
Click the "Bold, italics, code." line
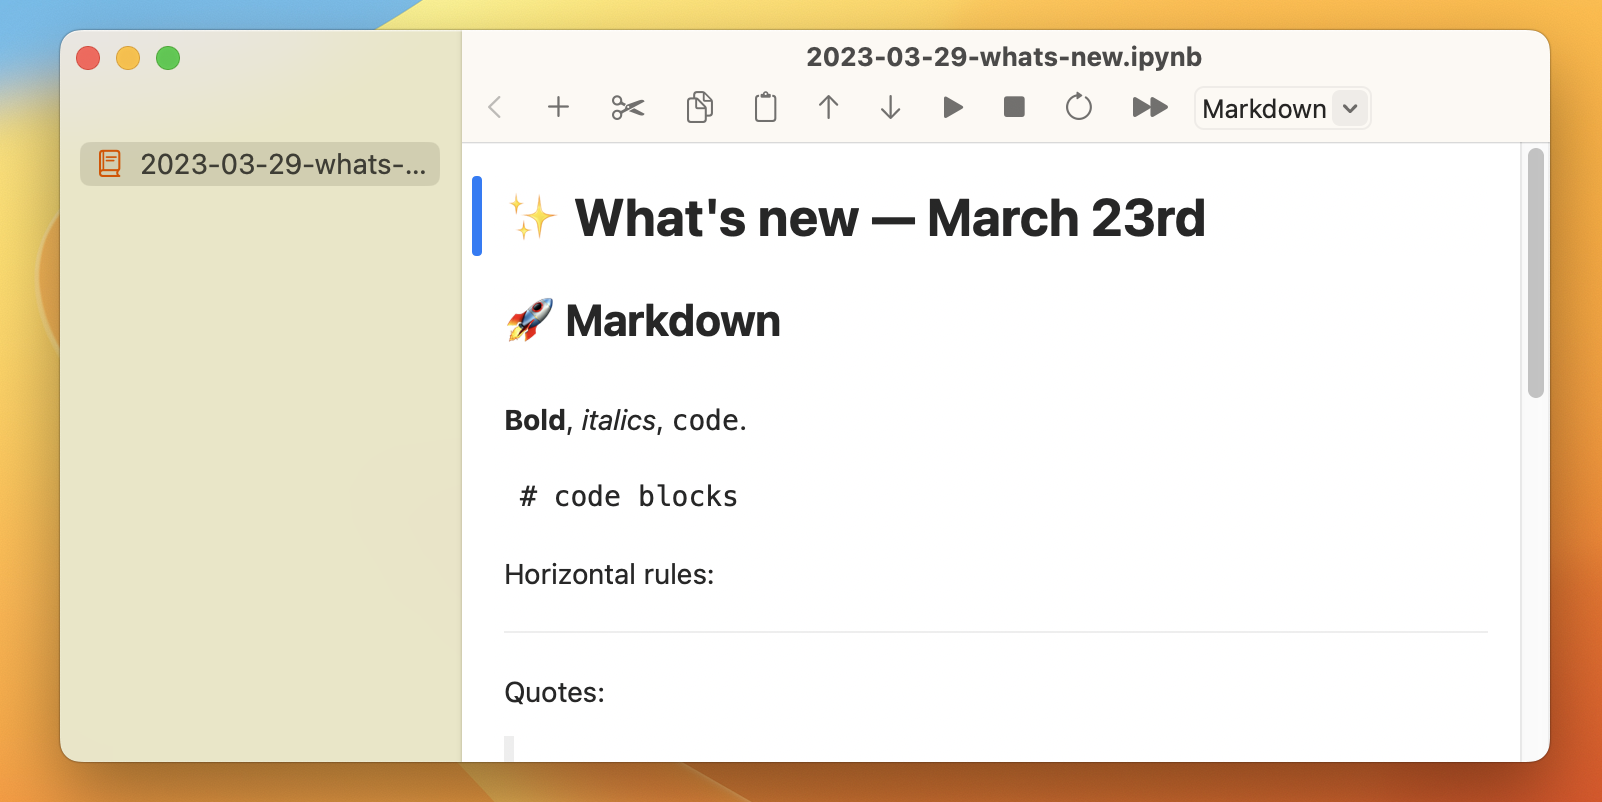click(x=625, y=420)
